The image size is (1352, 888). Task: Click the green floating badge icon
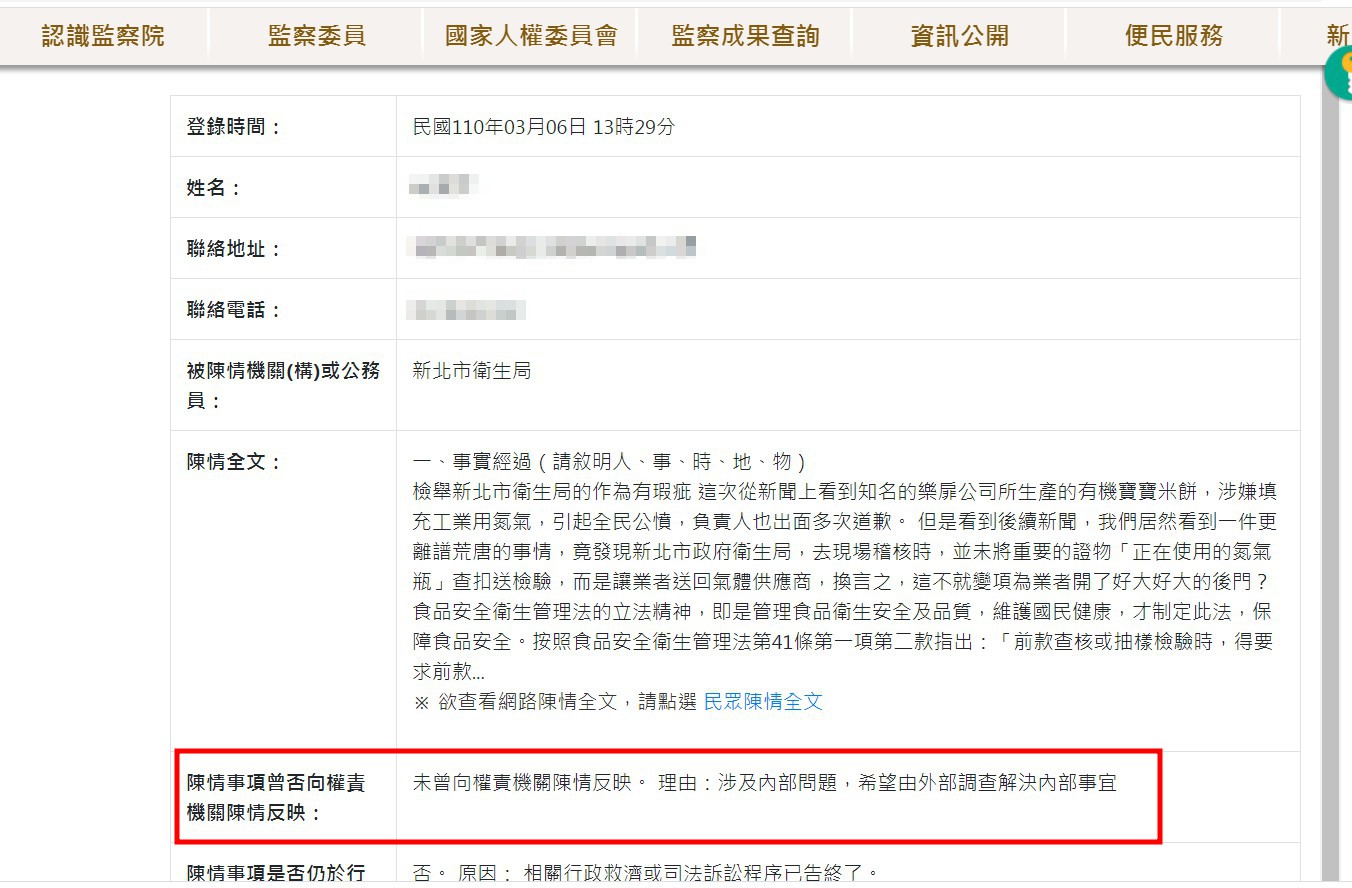[1339, 73]
